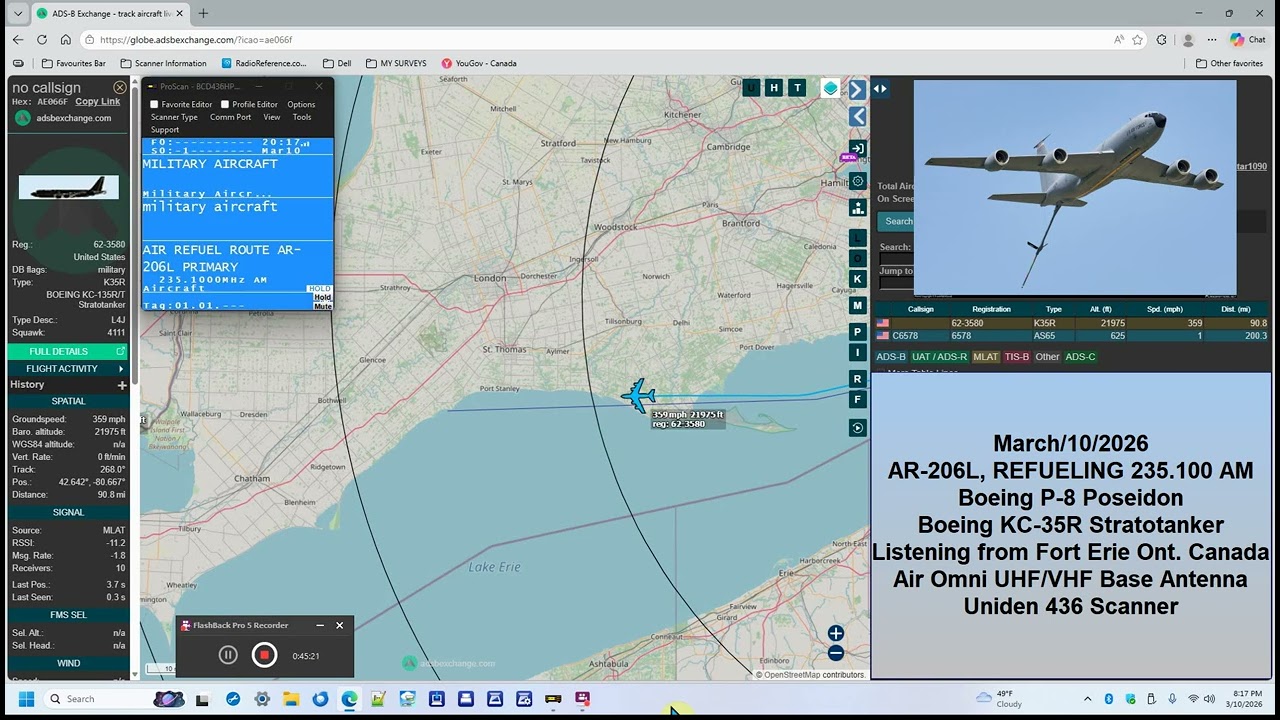Toggle the MLAT source filter
This screenshot has width=1280, height=720.
[986, 357]
